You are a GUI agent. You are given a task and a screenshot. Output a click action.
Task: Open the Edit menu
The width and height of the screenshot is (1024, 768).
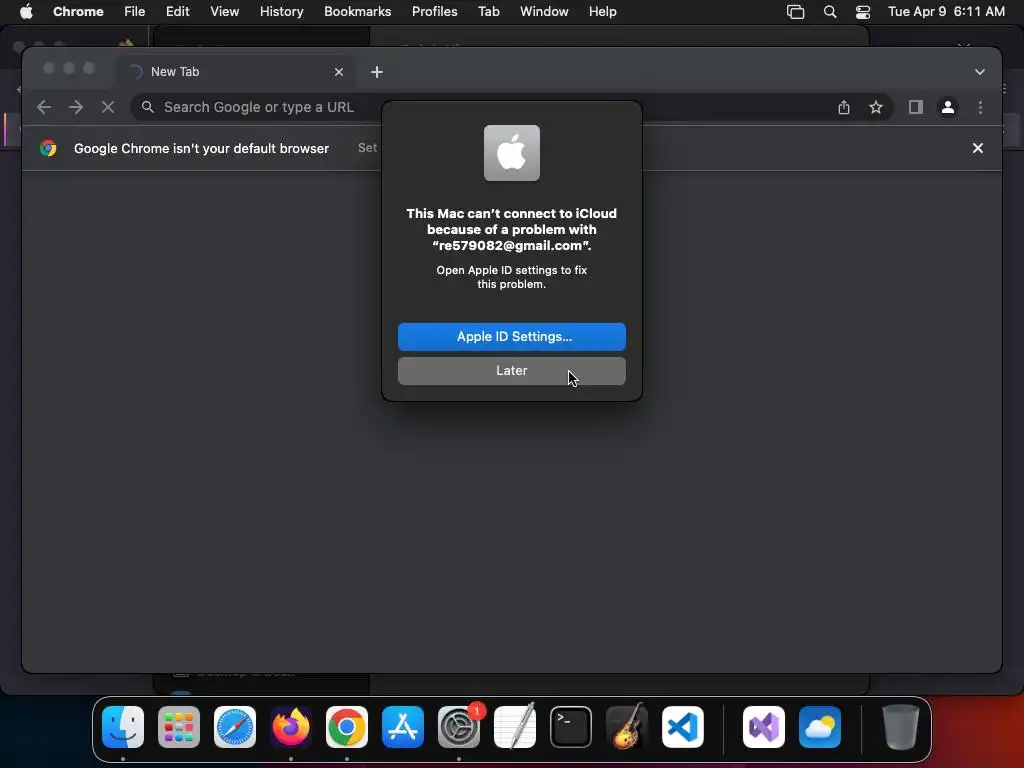click(177, 11)
